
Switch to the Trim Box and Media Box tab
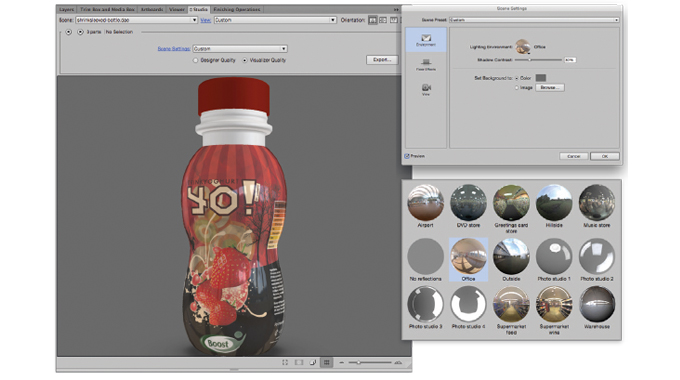point(107,9)
